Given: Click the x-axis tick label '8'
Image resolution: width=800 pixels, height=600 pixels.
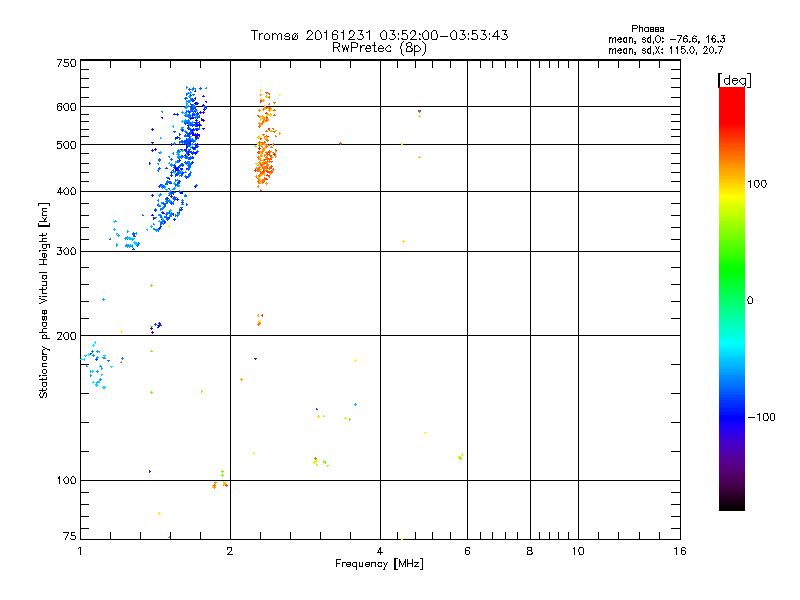Looking at the screenshot, I should 530,551.
